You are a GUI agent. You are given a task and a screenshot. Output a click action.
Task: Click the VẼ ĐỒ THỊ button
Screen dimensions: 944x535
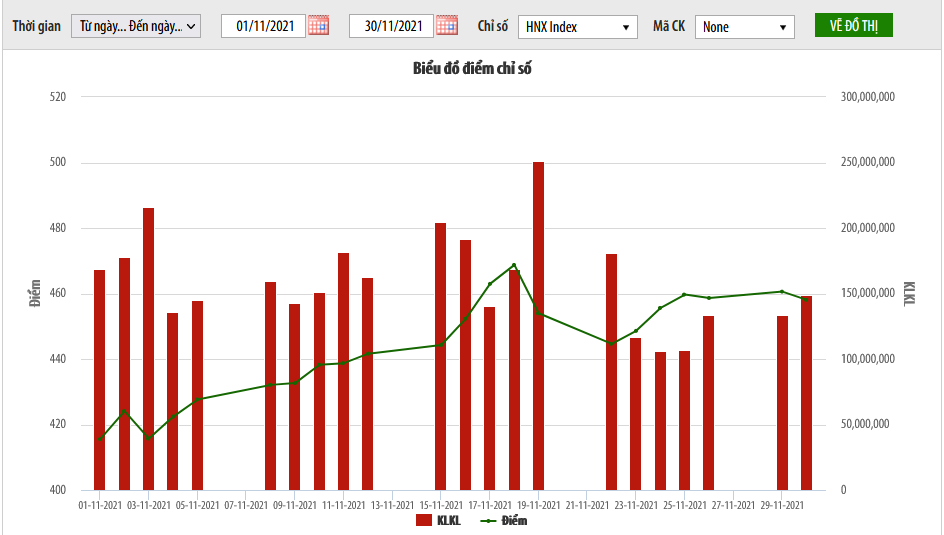853,26
